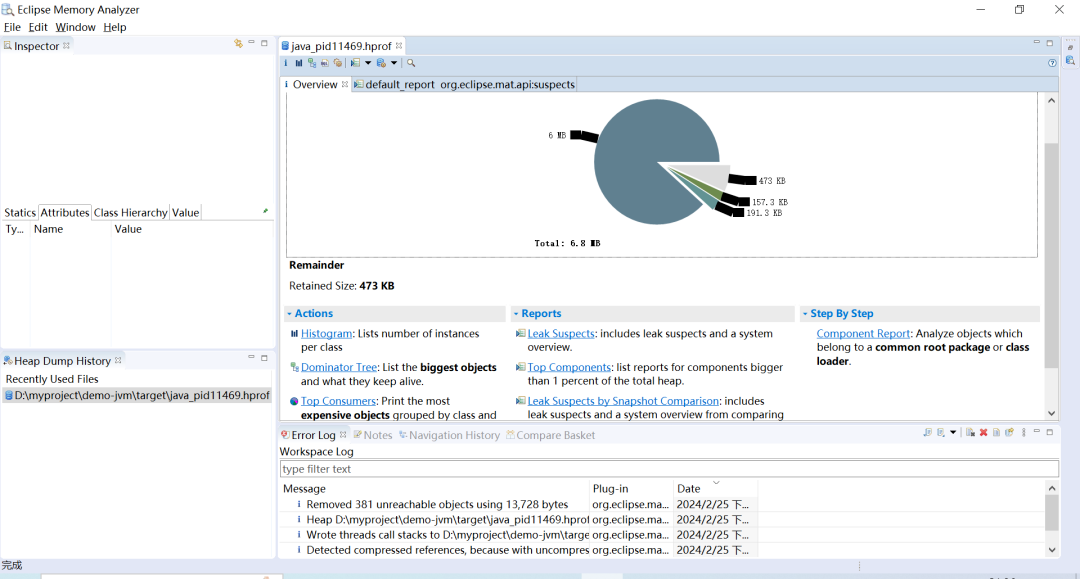
Task: Open the Query Browser dropdown arrow
Action: pos(394,63)
